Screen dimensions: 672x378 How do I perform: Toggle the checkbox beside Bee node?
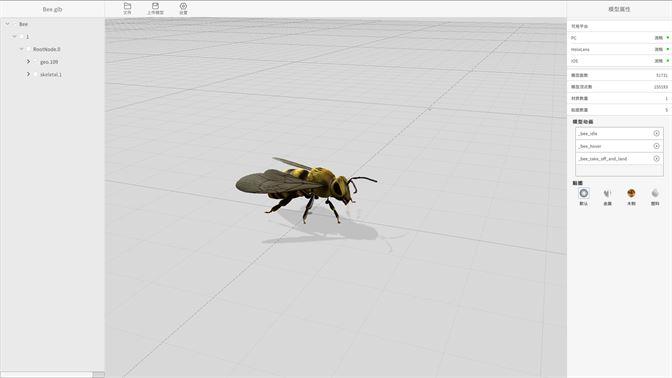pyautogui.click(x=15, y=24)
